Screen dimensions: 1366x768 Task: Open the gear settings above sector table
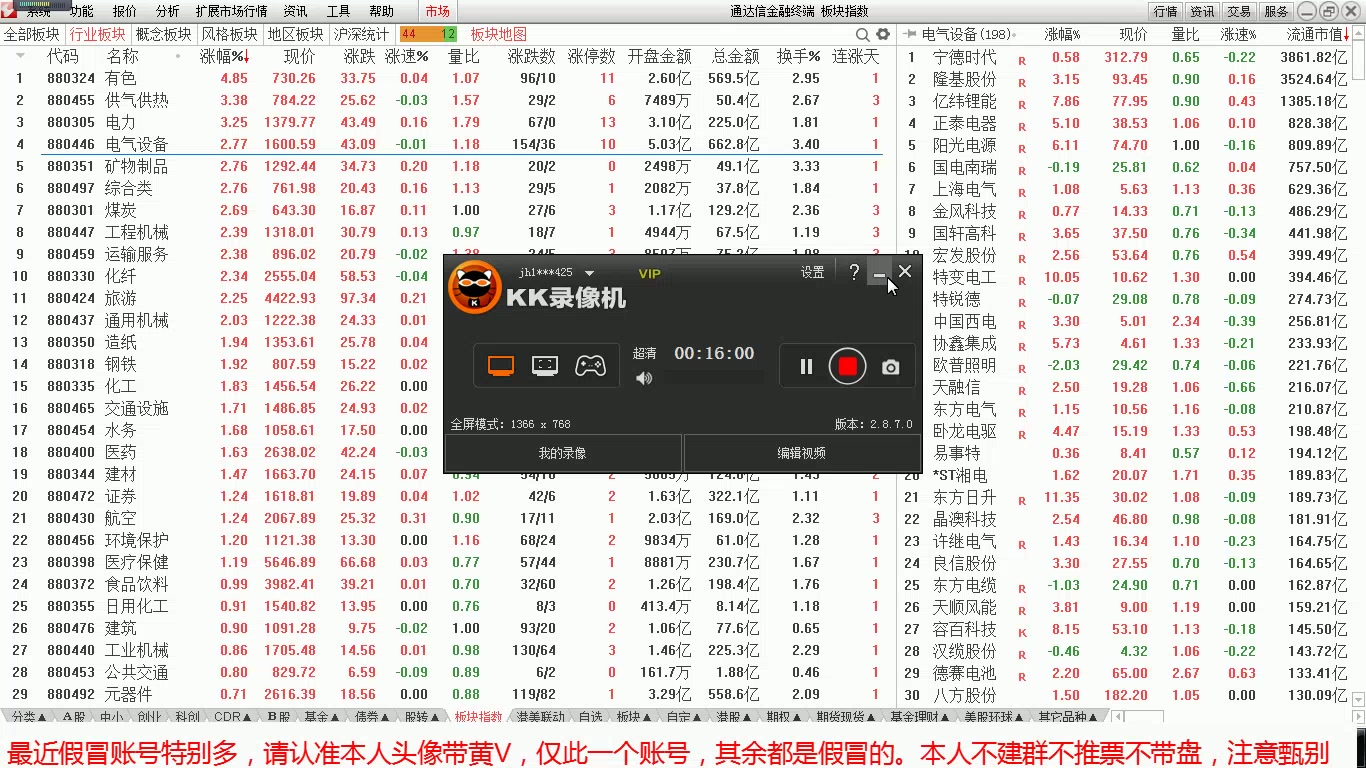(882, 35)
